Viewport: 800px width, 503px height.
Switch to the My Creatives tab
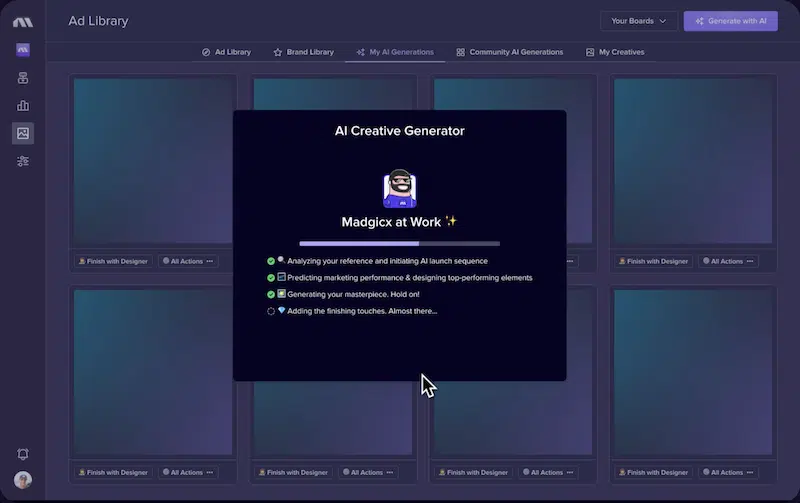click(x=615, y=52)
